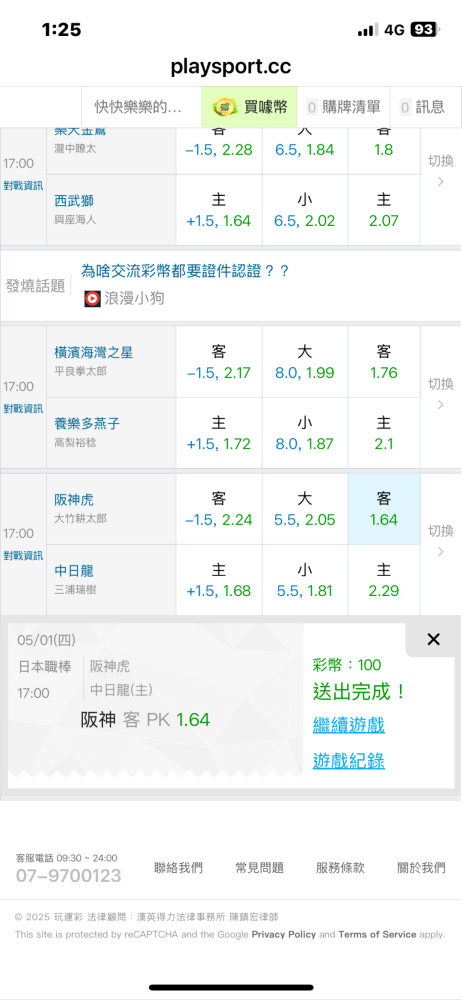Click the 聯絡我們 footer link

click(x=178, y=867)
